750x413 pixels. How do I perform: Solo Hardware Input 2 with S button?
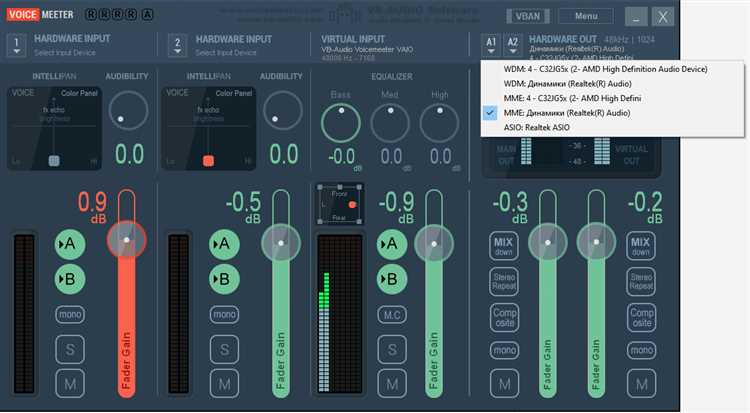coord(223,350)
